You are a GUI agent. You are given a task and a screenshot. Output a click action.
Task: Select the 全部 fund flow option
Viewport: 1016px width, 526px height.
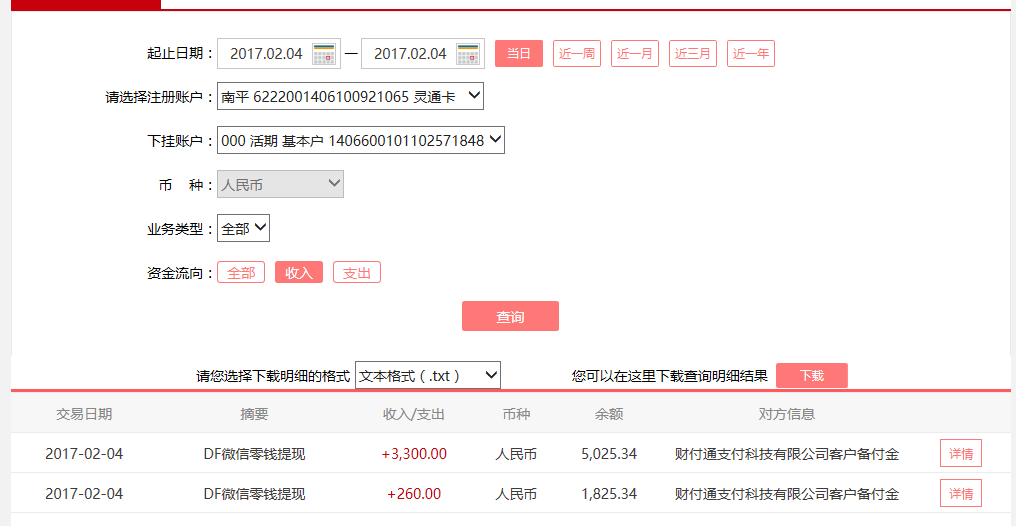pyautogui.click(x=241, y=273)
